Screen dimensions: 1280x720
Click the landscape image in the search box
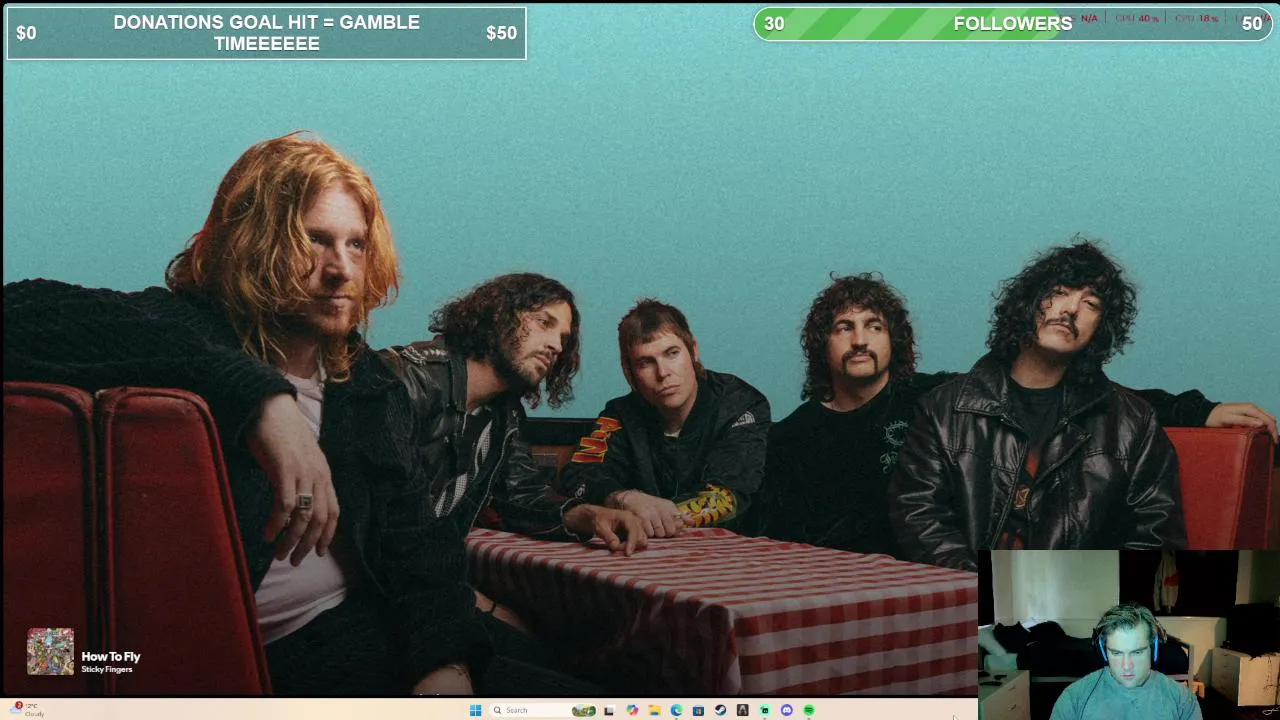[584, 710]
